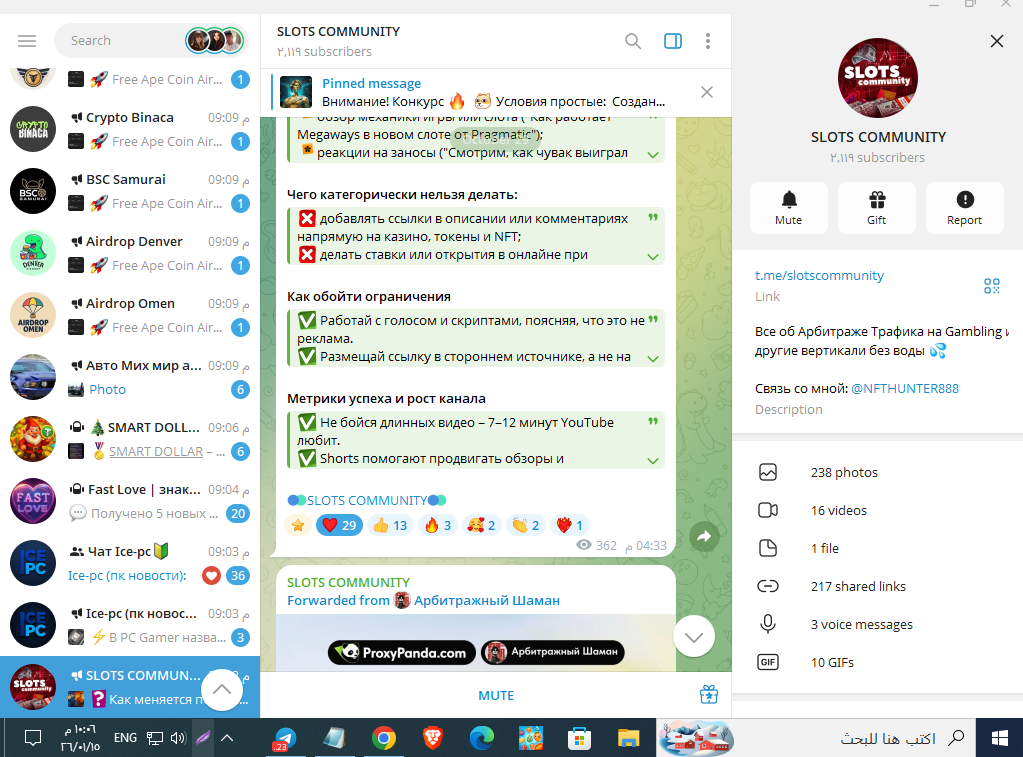Close the channel info panel
The height and width of the screenshot is (757, 1023).
tap(996, 41)
